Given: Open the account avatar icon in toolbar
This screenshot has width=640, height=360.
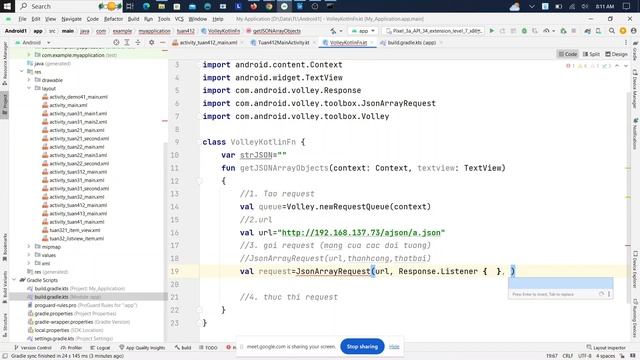Looking at the screenshot, I should point(633,31).
